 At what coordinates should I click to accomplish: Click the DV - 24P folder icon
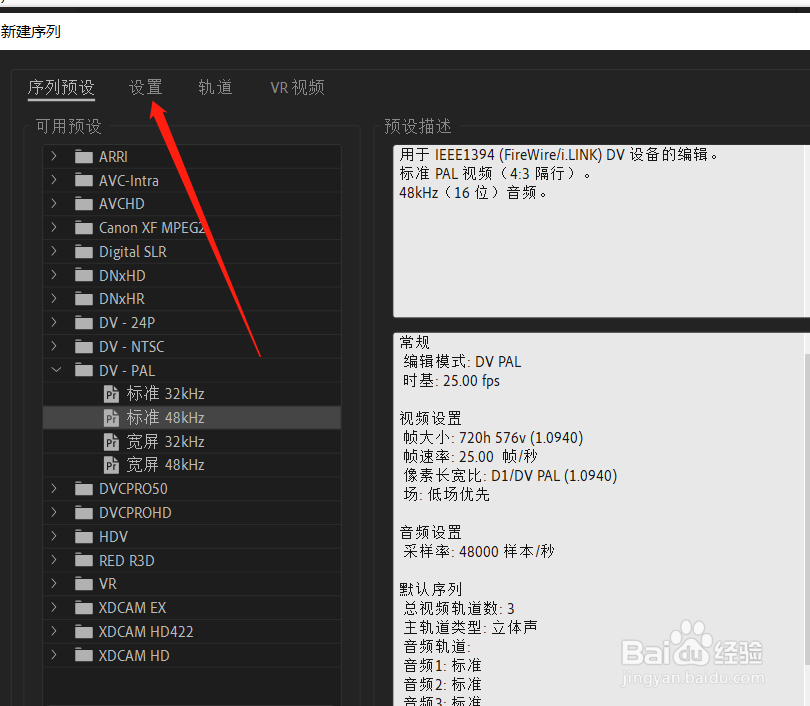coord(84,323)
